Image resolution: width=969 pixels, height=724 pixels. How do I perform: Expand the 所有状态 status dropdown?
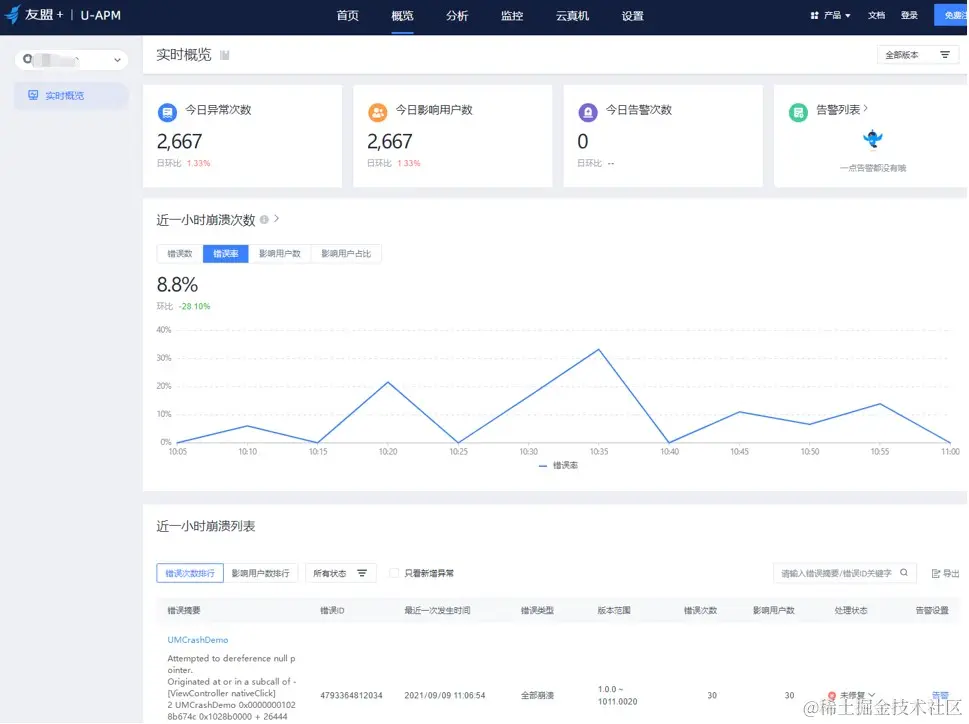[x=341, y=573]
